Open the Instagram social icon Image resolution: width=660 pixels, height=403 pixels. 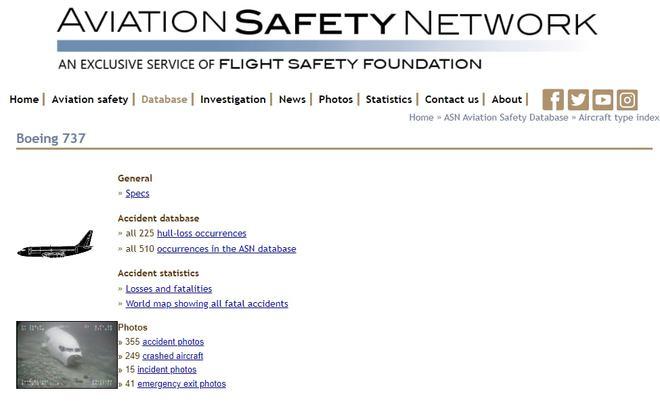627,99
